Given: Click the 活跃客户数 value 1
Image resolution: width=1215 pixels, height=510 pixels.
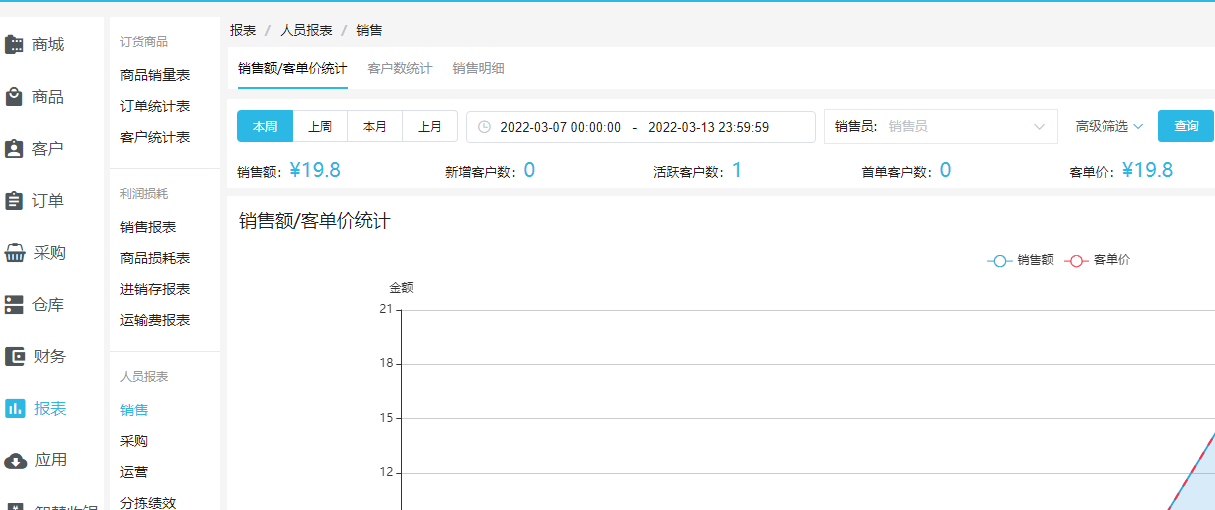Looking at the screenshot, I should [737, 170].
